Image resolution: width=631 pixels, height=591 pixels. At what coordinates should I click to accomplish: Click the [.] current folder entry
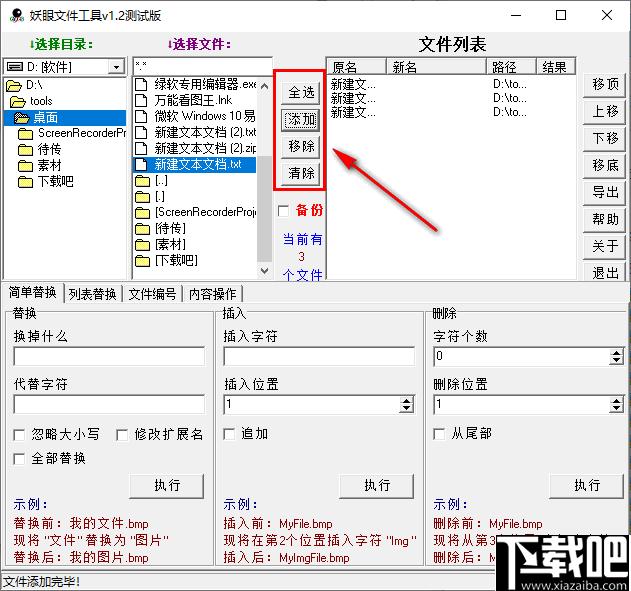[x=150, y=197]
